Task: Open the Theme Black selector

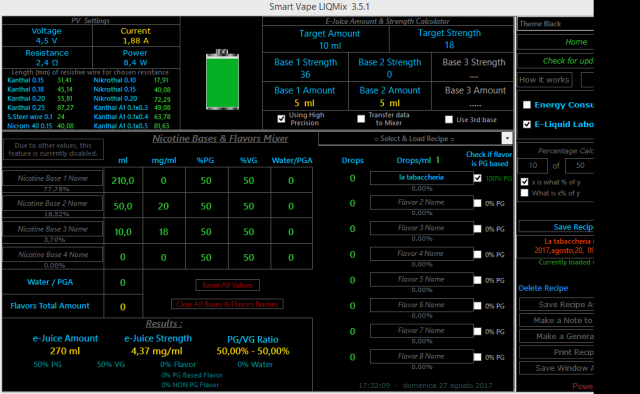Action: pos(556,24)
